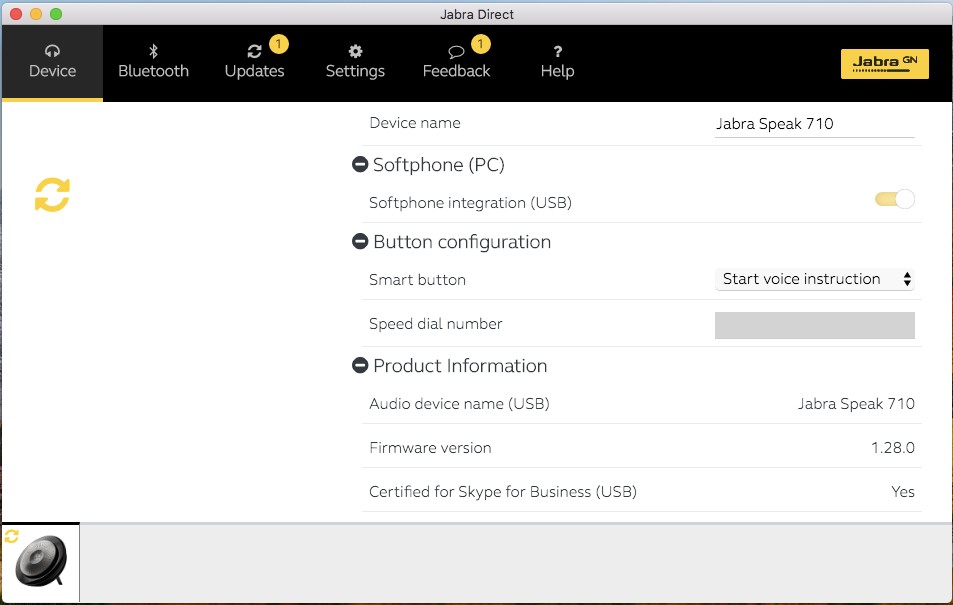Click the Feedback notification badge
The height and width of the screenshot is (605, 953).
(x=480, y=44)
